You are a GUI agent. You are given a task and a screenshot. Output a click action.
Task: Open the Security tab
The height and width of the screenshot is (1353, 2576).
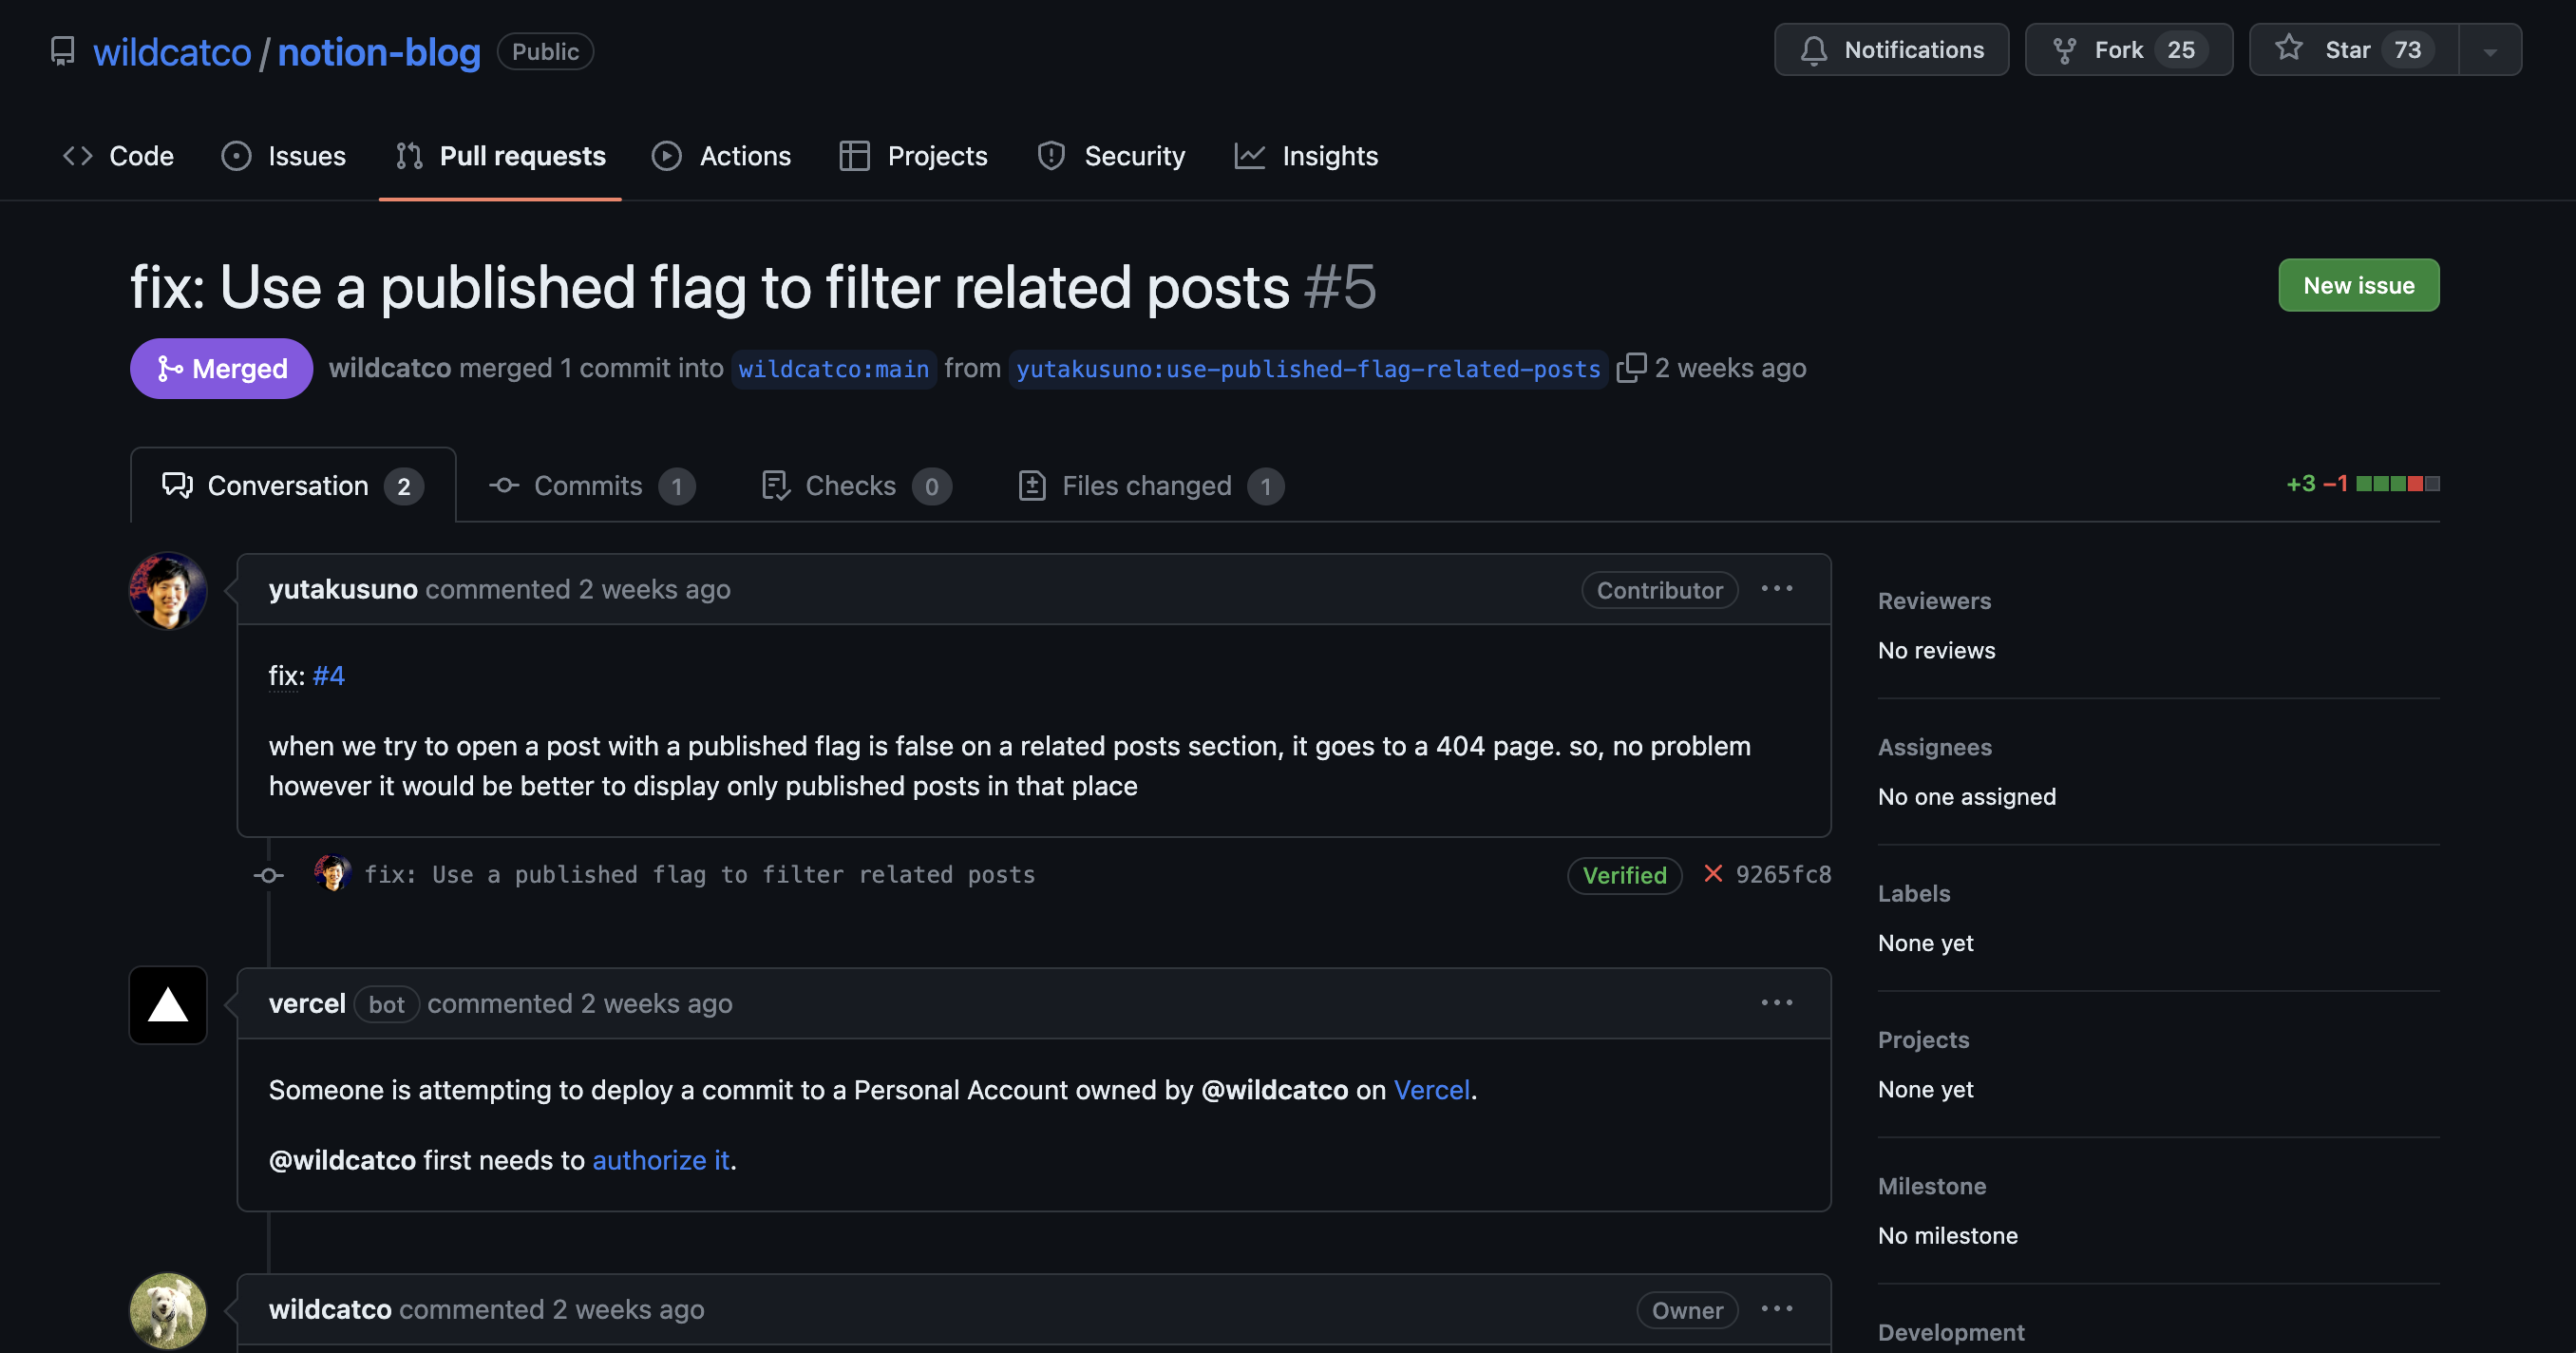pyautogui.click(x=1110, y=156)
